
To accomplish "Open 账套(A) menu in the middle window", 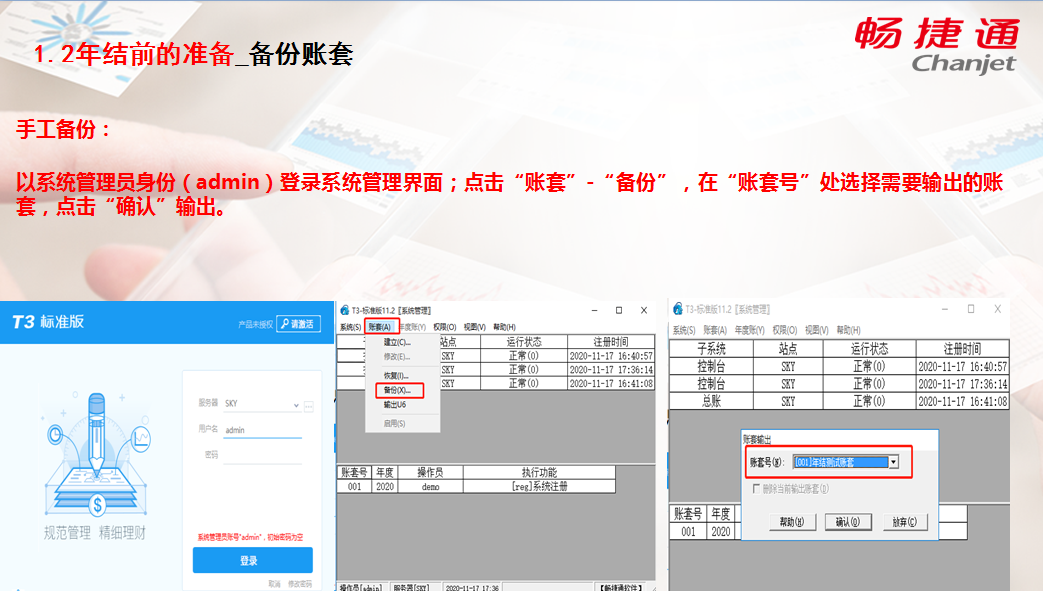I will pos(380,327).
